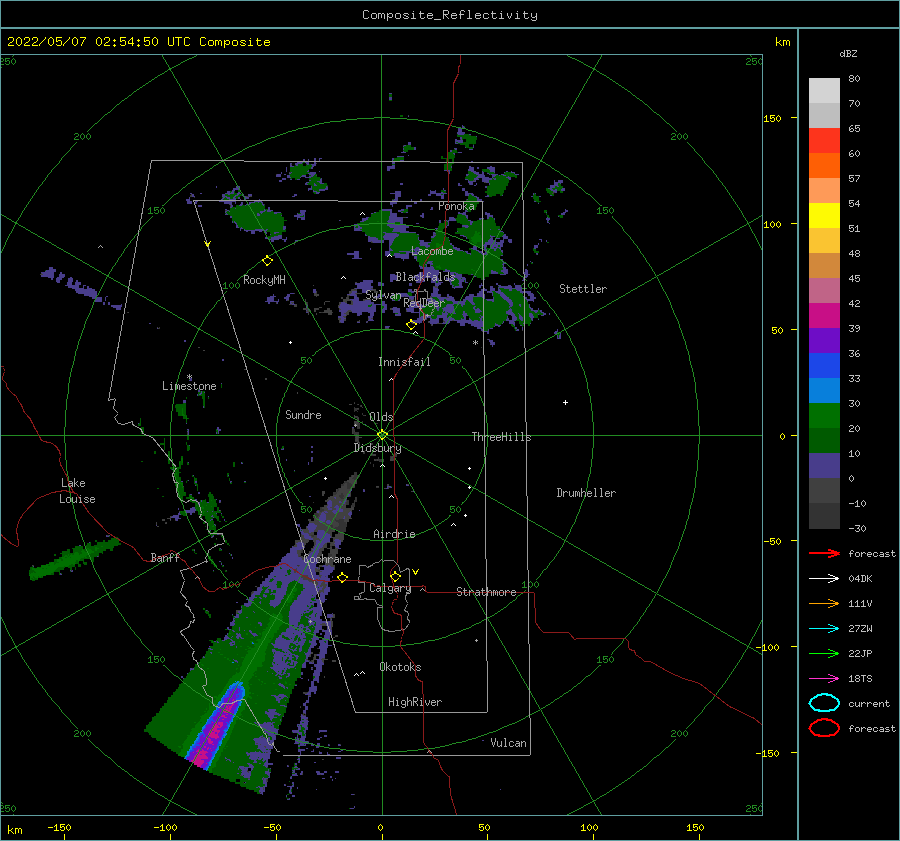Screen dimensions: 900x841
Task: Click the Lake Louise label
Action: click(x=77, y=491)
